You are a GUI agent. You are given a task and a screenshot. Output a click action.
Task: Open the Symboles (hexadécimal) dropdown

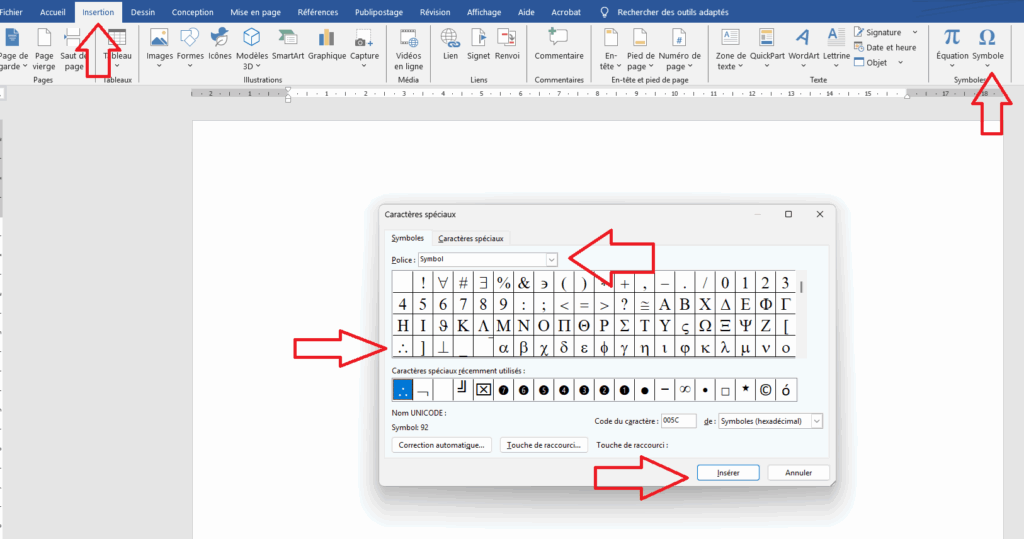tap(816, 421)
